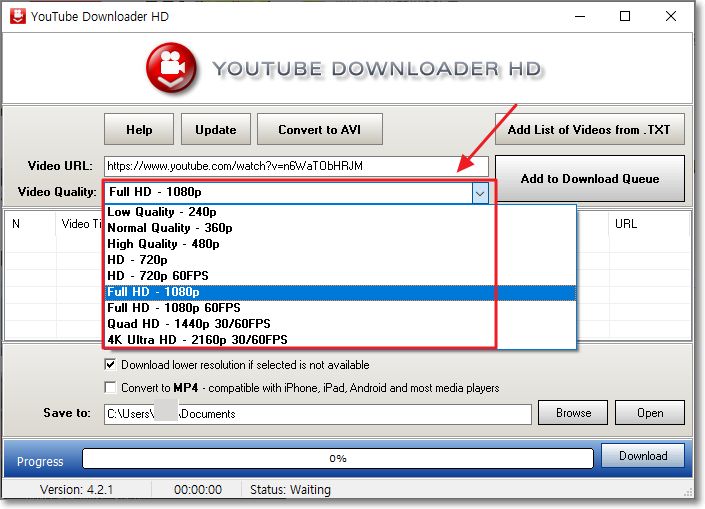The width and height of the screenshot is (705, 509).
Task: Select Normal Quality - 360p option
Action: (x=340, y=228)
